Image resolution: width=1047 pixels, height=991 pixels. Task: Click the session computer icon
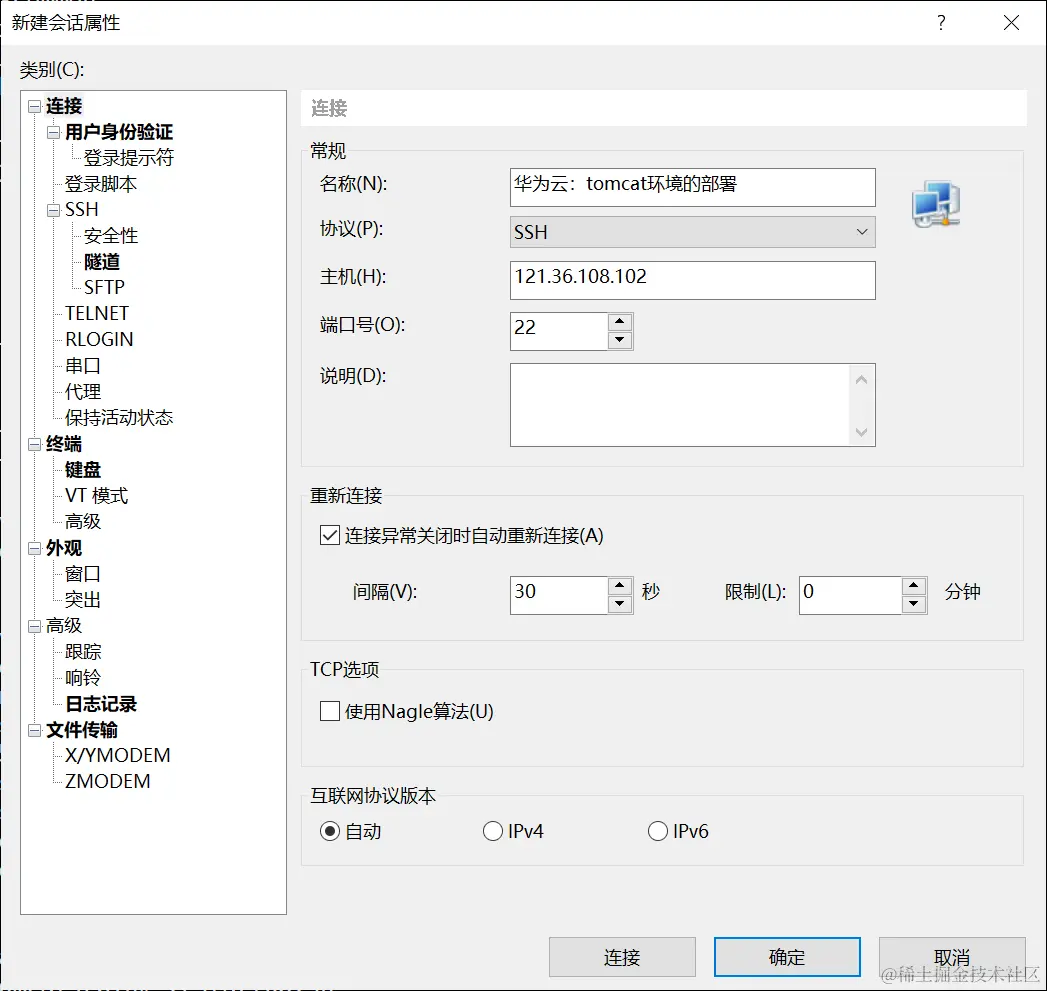935,203
